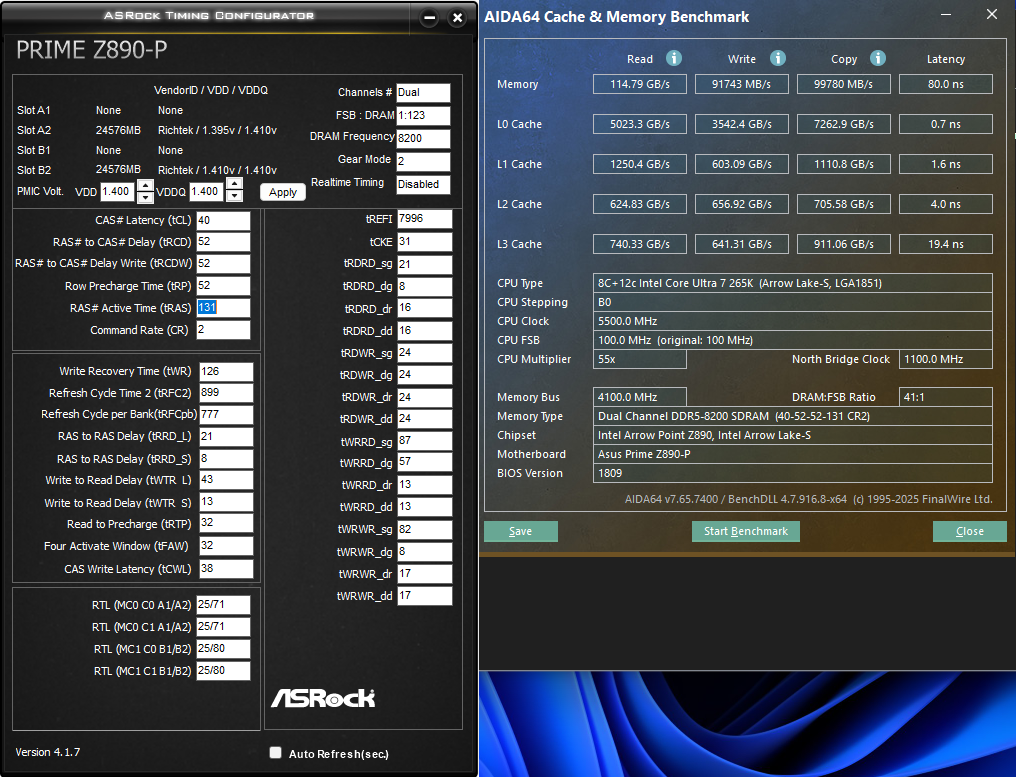Click the tRRD_L value field

[226, 437]
